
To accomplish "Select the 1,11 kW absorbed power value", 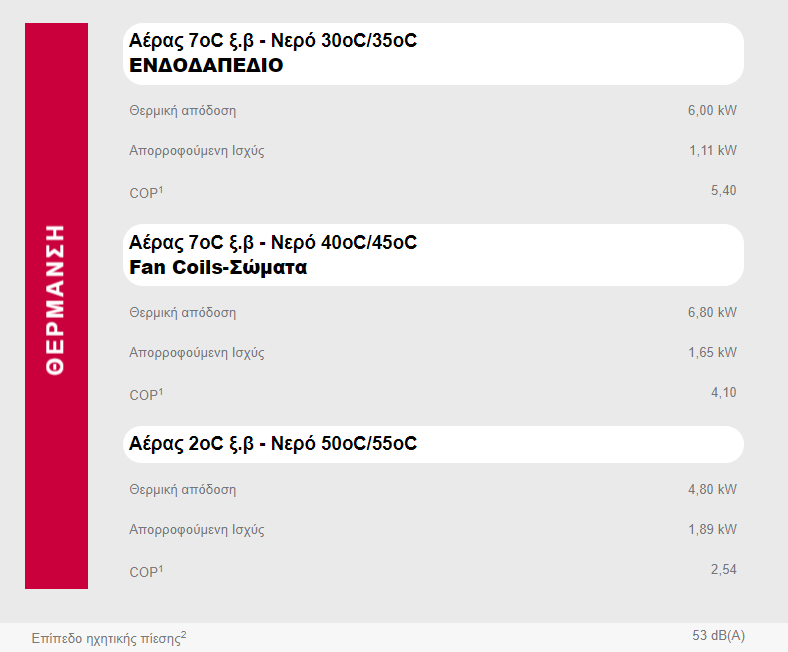I will tap(712, 151).
